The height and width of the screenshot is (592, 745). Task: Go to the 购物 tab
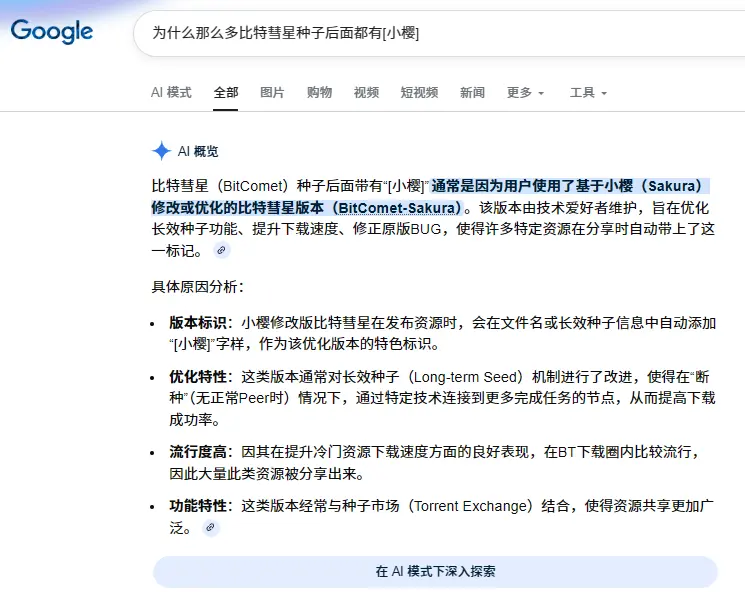[319, 93]
